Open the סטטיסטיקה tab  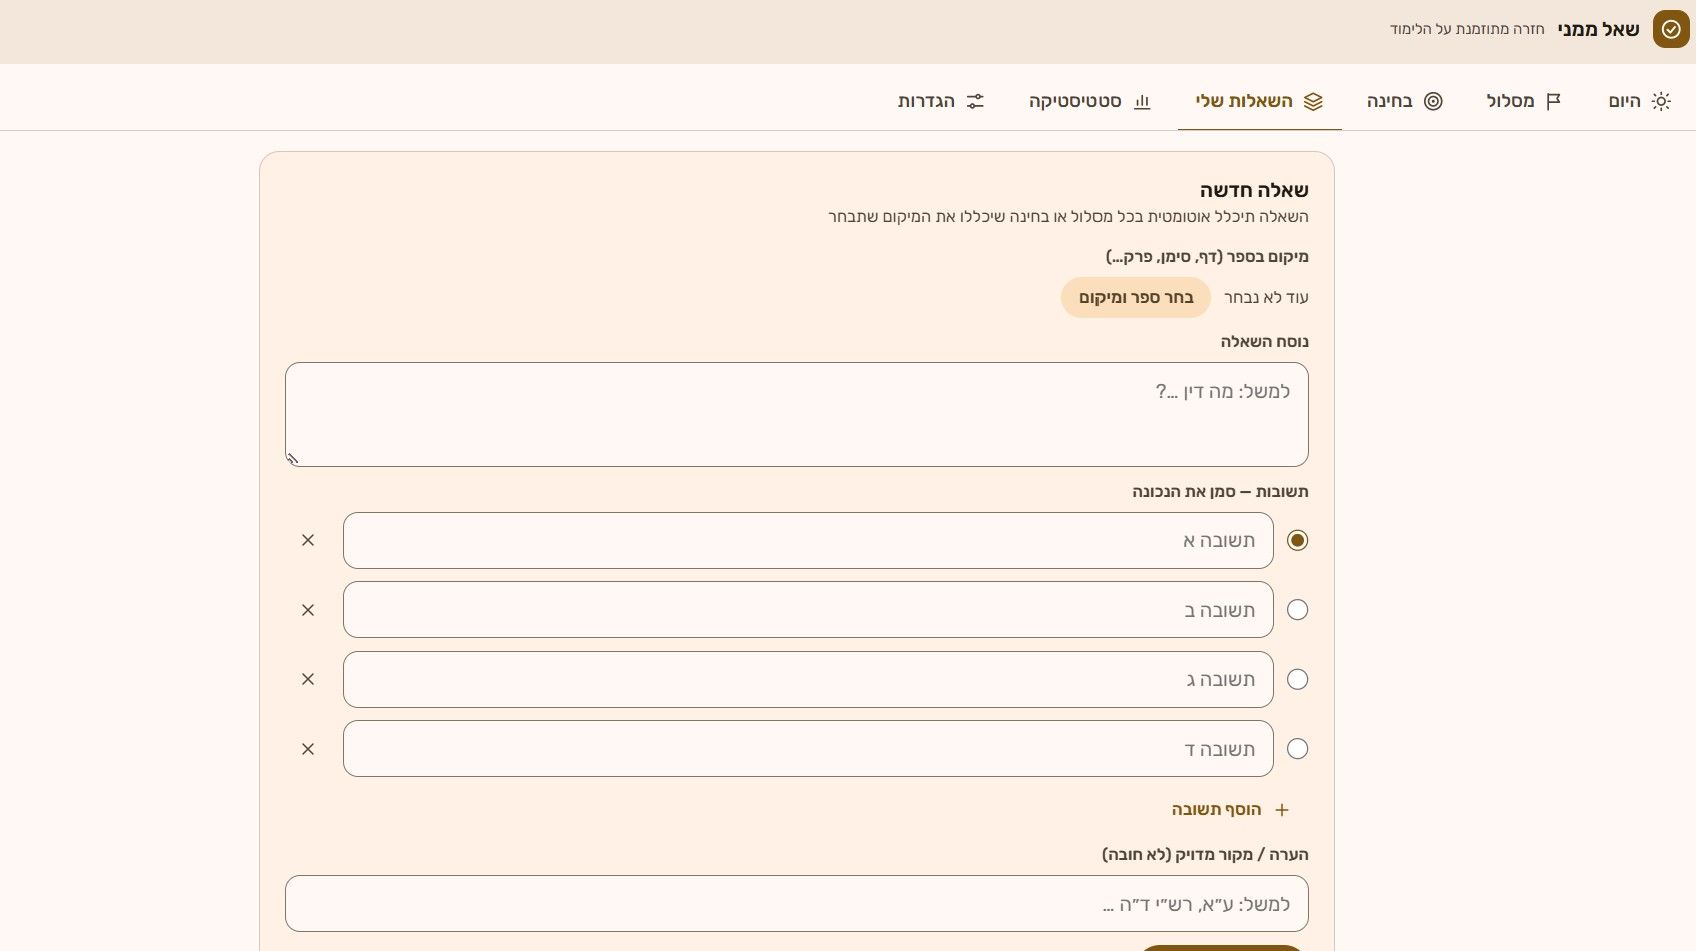[1090, 101]
